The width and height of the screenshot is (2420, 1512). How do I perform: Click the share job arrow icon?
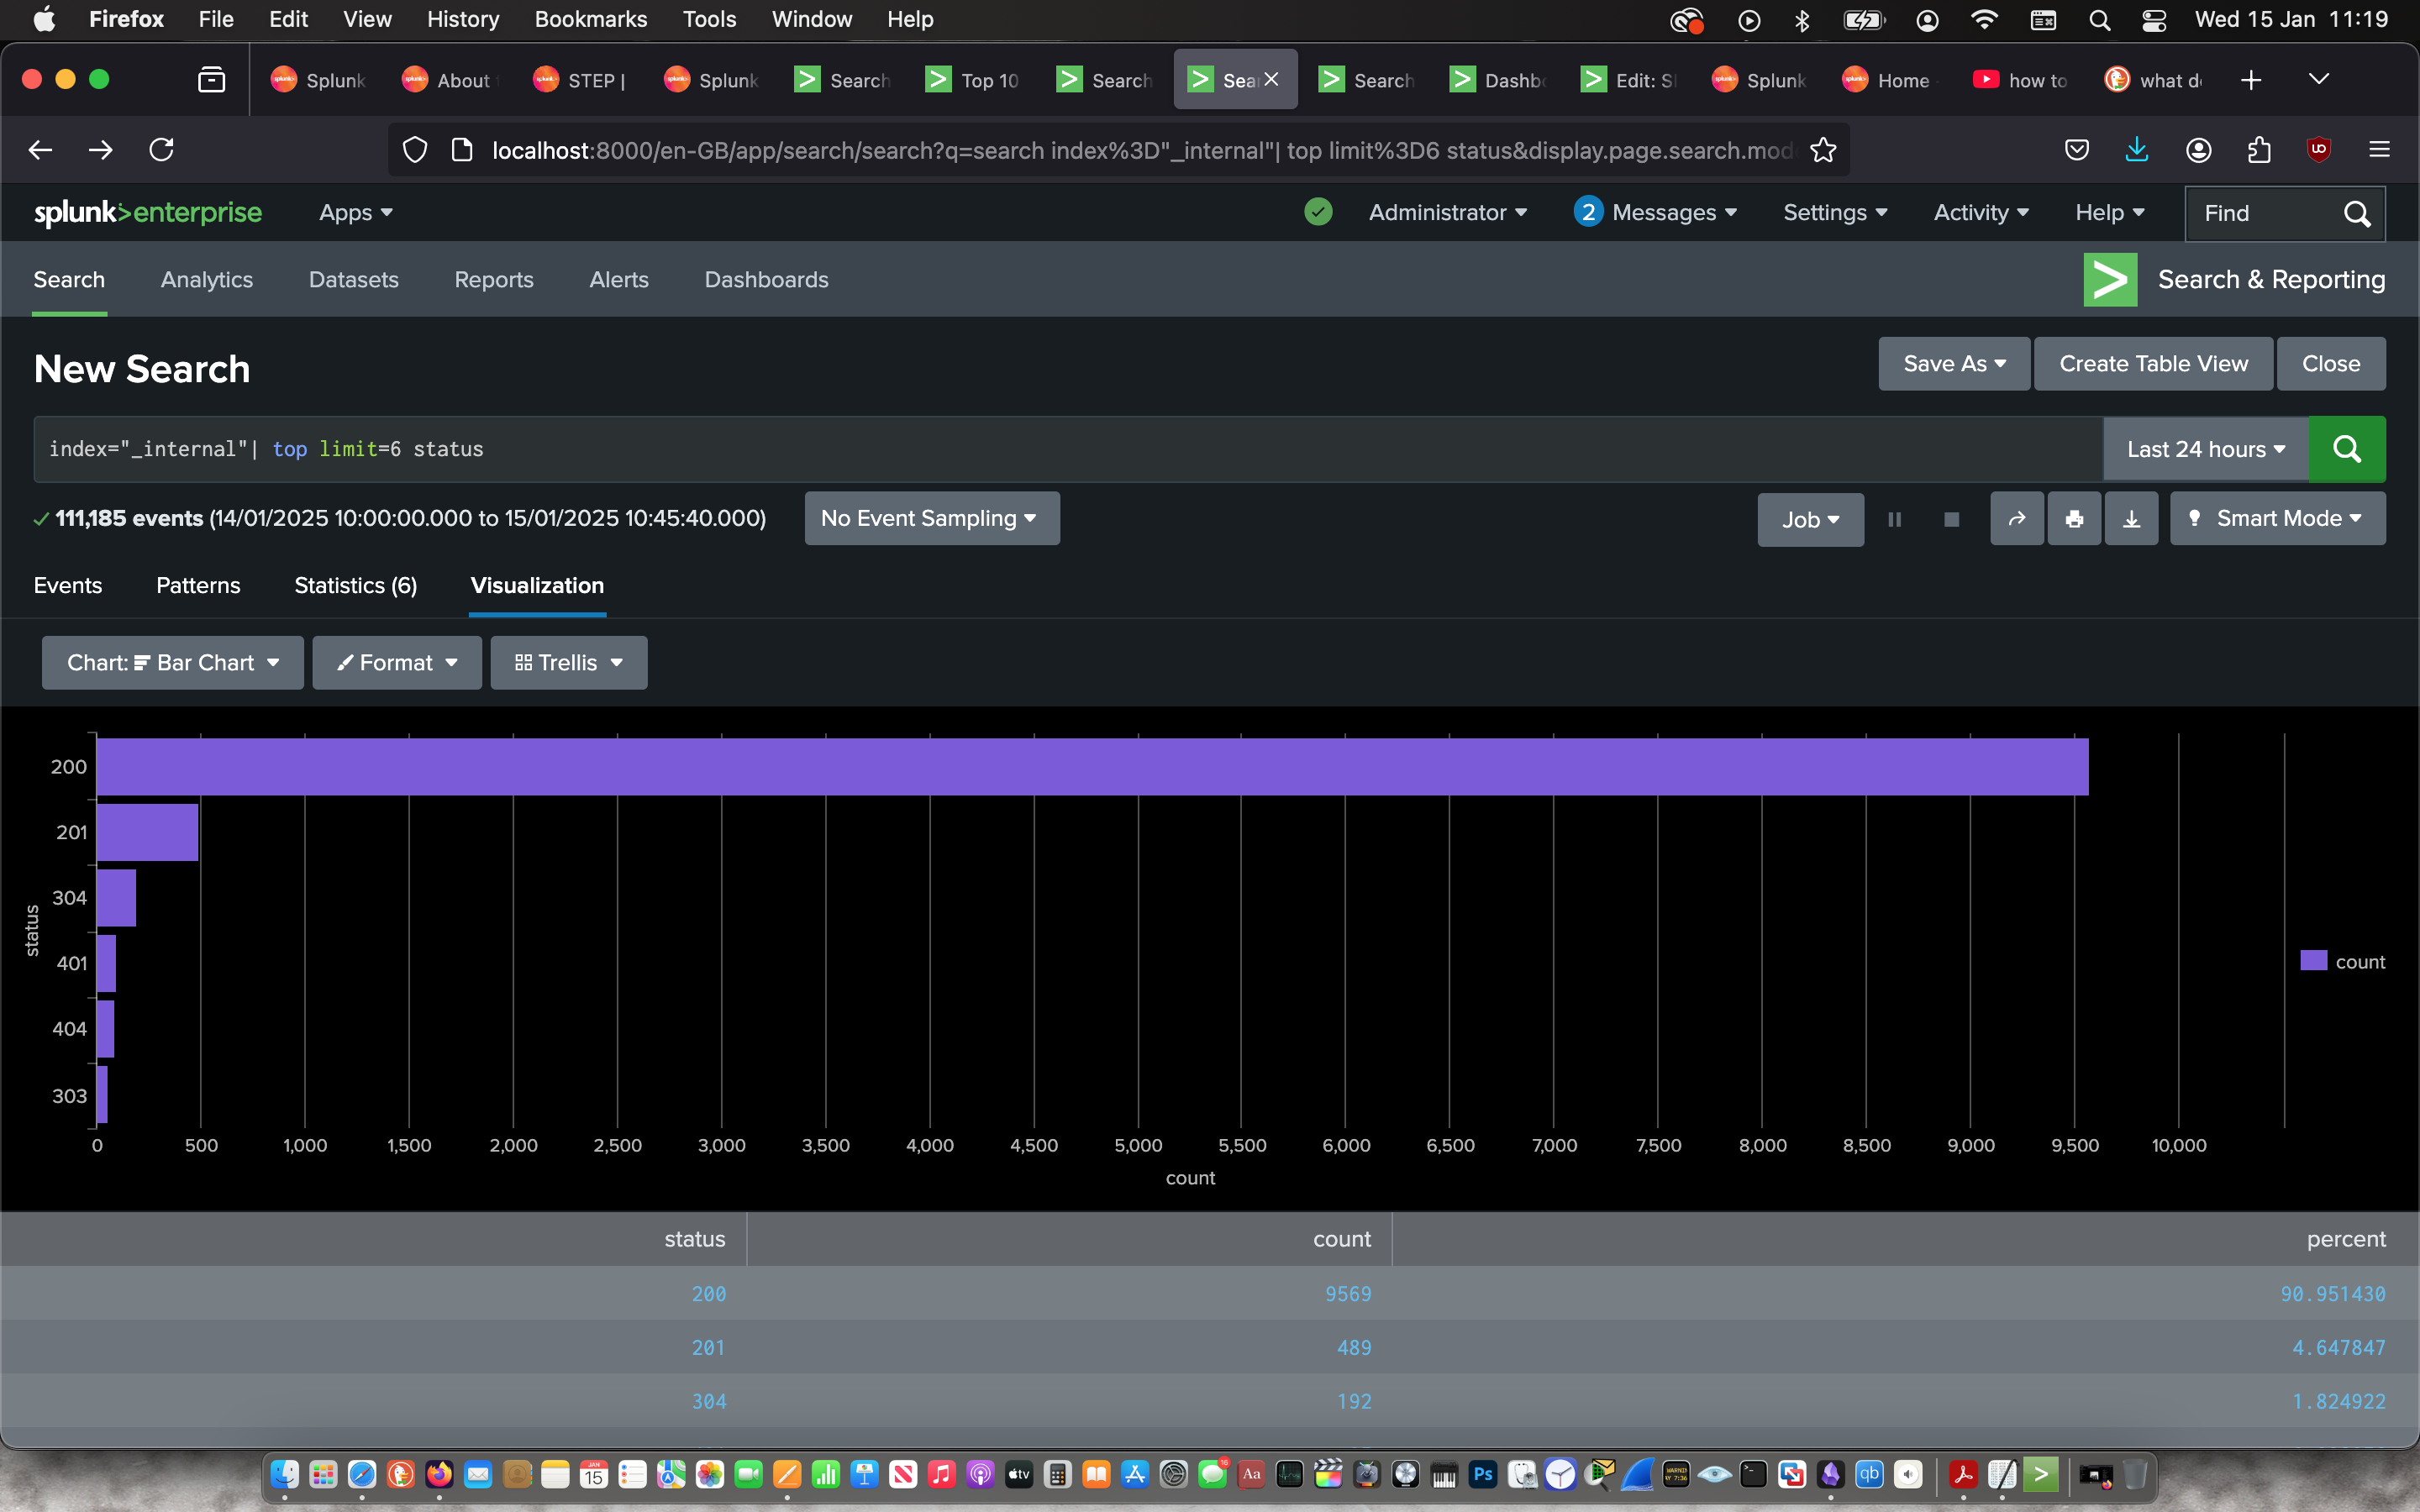[2016, 519]
